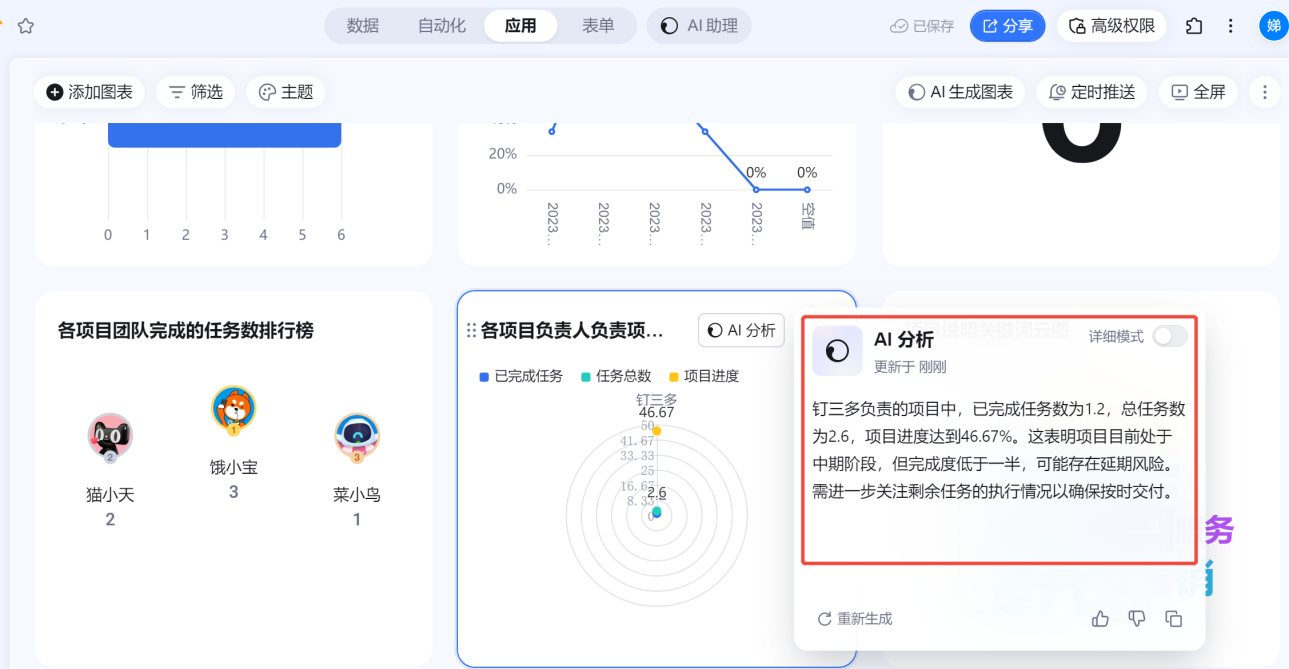Toggle the 项目进度 legend item
The width and height of the screenshot is (1289, 669).
pyautogui.click(x=704, y=376)
